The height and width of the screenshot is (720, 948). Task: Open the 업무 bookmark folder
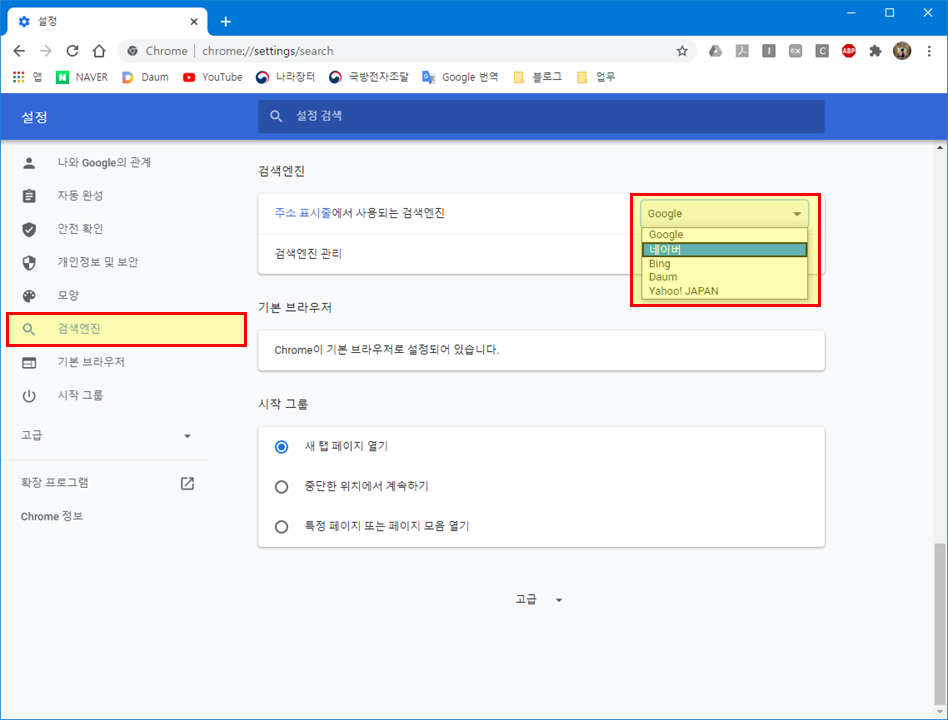(x=596, y=77)
